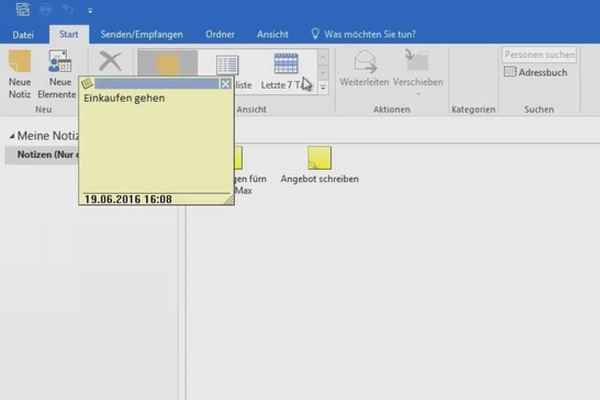Delete selected note with the X icon
This screenshot has width=600, height=400.
coord(110,61)
